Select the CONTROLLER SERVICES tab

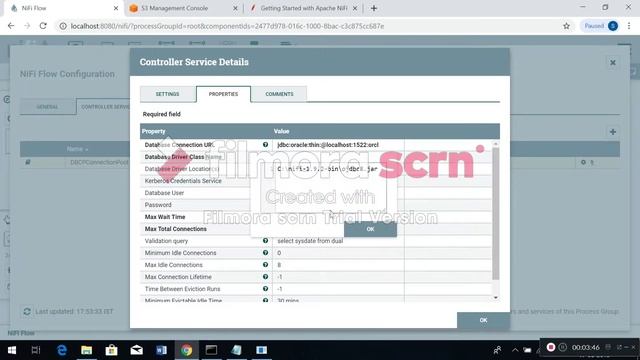[x=104, y=107]
